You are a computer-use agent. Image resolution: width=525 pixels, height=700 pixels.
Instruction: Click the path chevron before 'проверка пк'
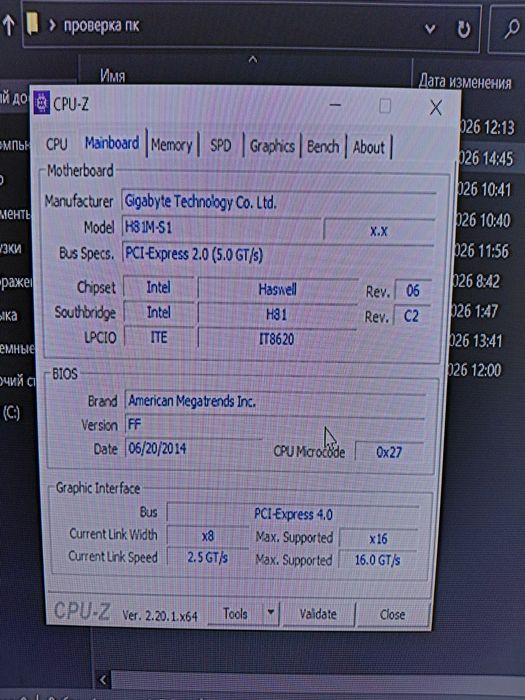tap(52, 25)
